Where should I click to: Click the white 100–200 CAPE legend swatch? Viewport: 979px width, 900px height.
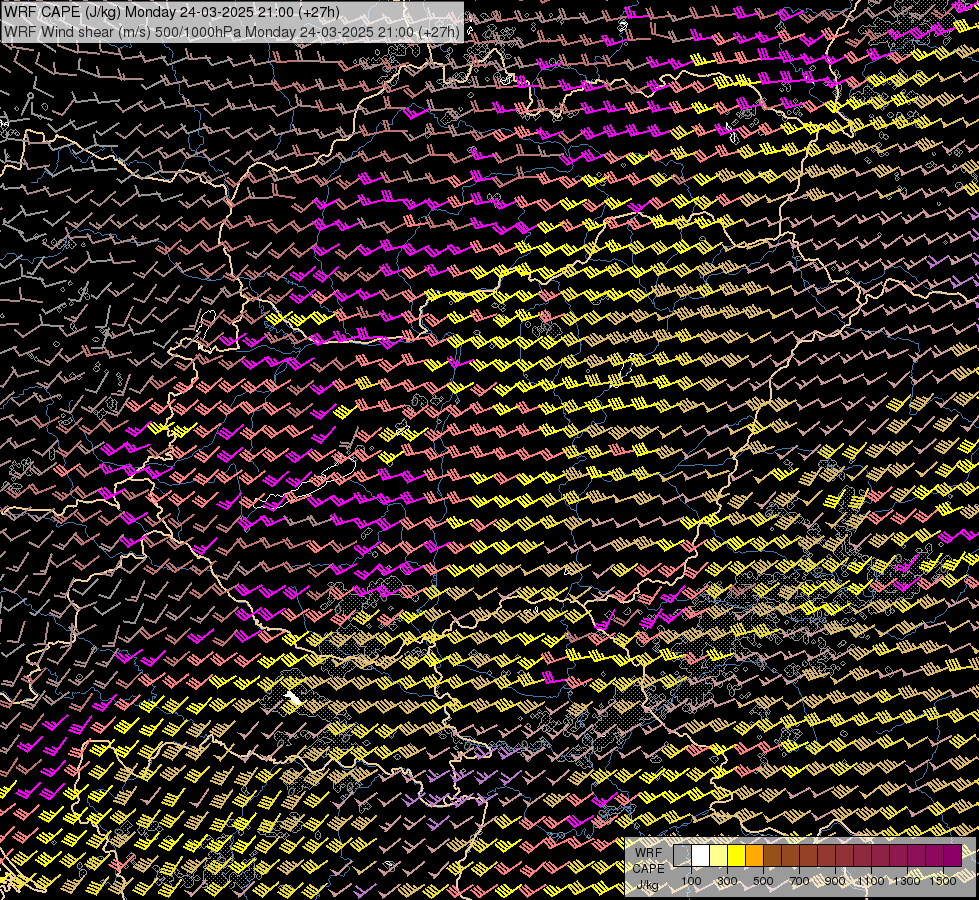(x=701, y=855)
